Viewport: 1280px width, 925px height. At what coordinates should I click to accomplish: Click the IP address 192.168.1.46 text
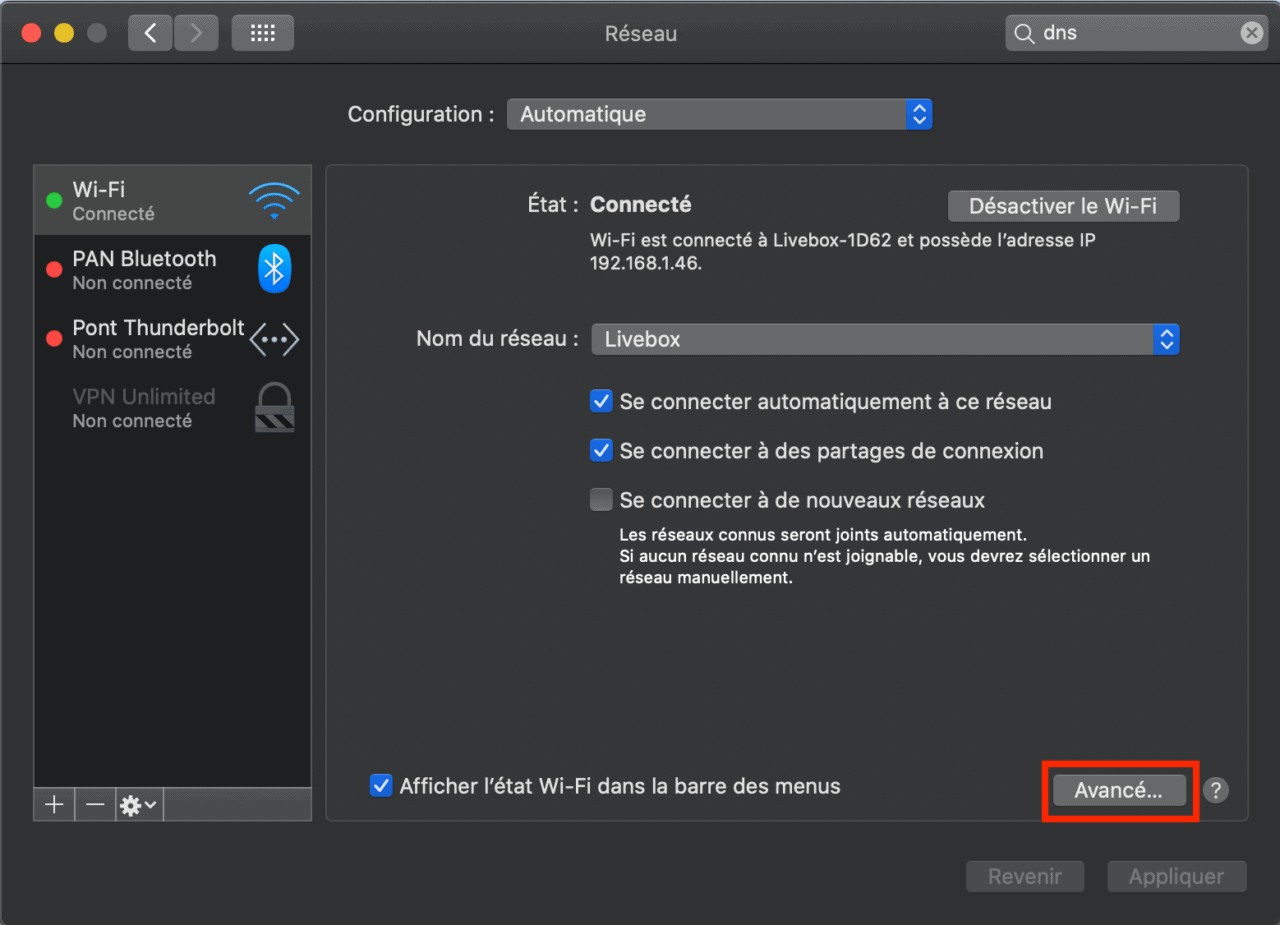[646, 266]
